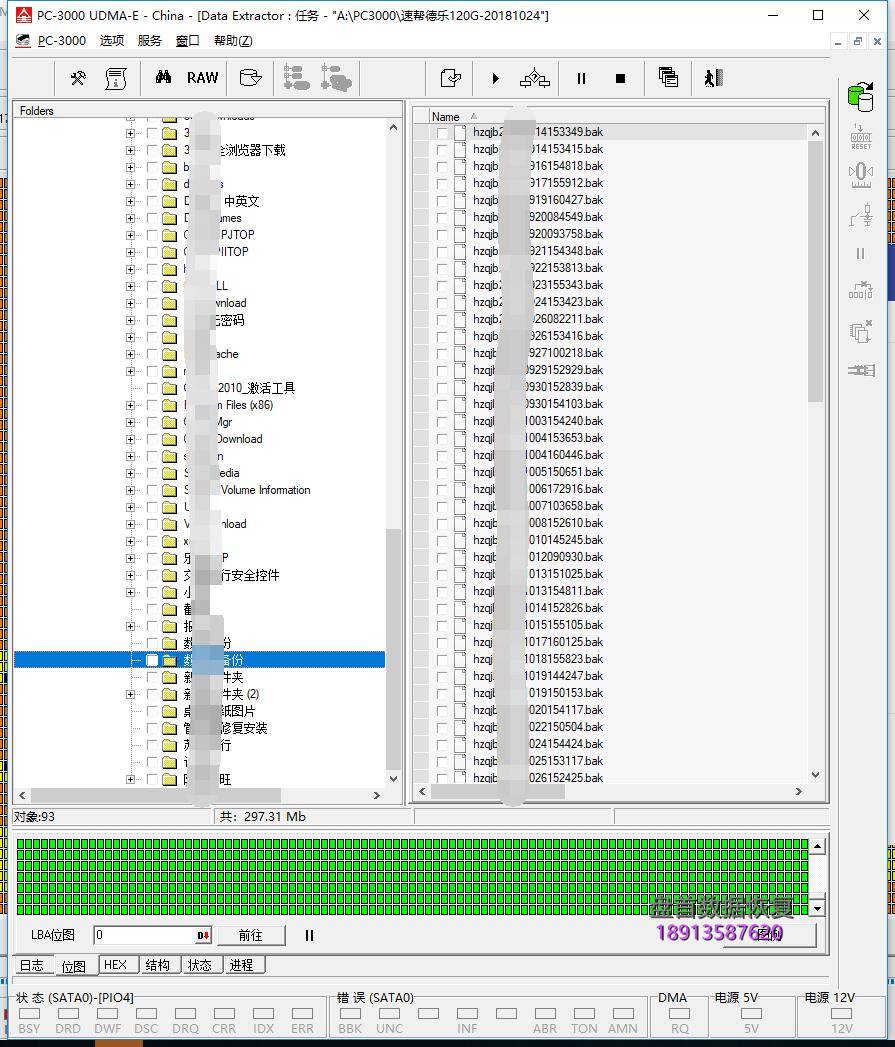Click the second tree structure icon
The height and width of the screenshot is (1047, 895).
point(336,77)
